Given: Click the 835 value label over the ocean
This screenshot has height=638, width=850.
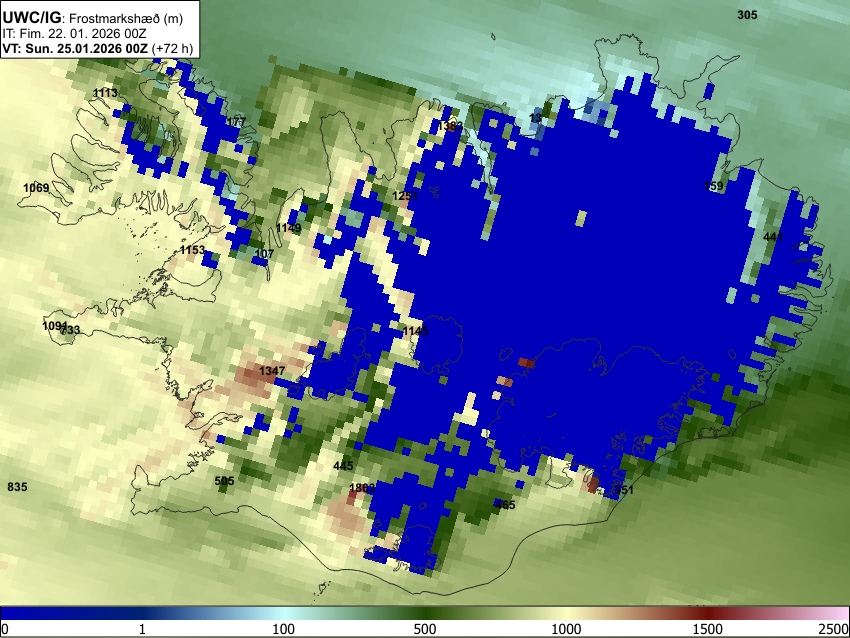Looking at the screenshot, I should [17, 487].
